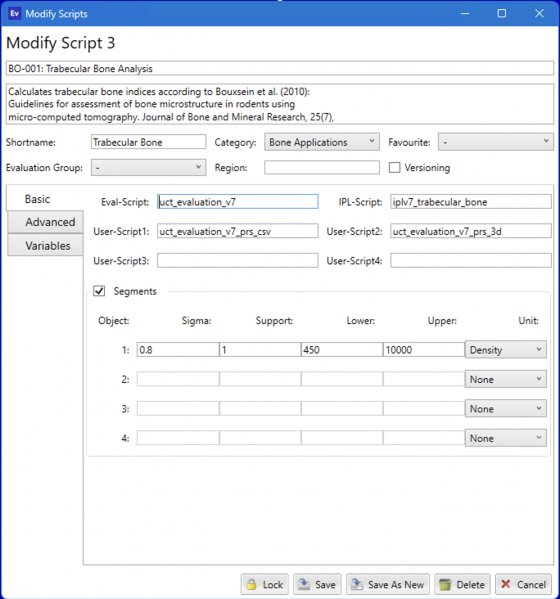This screenshot has width=560, height=599.
Task: Click the Region input field
Action: coord(322,167)
